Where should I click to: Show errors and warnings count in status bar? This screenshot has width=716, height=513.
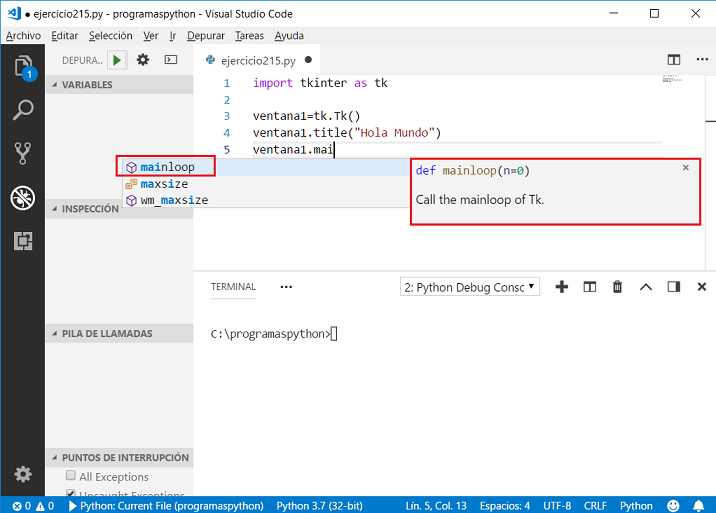click(x=33, y=506)
